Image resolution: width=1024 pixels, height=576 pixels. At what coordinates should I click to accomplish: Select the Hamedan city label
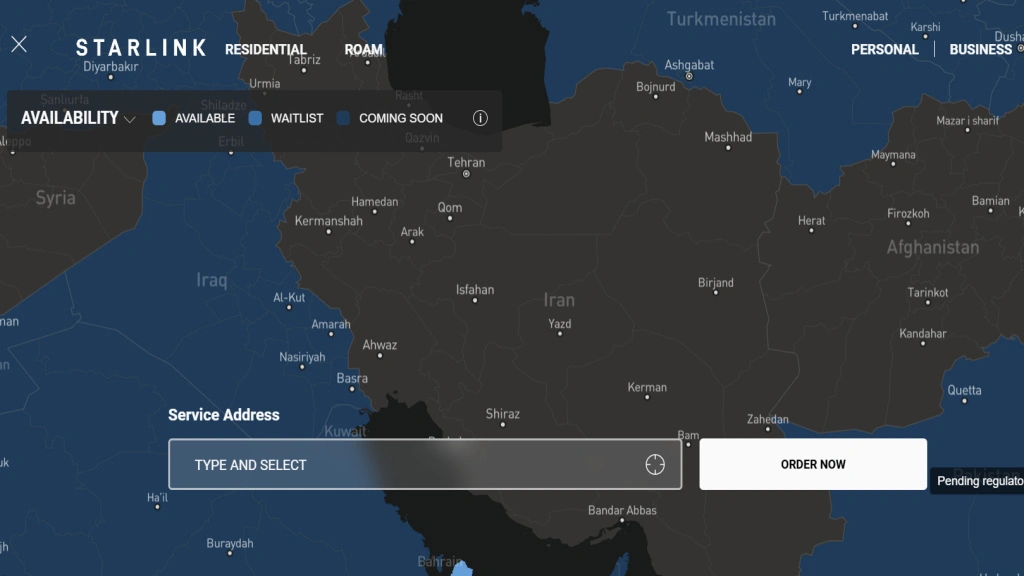(375, 202)
